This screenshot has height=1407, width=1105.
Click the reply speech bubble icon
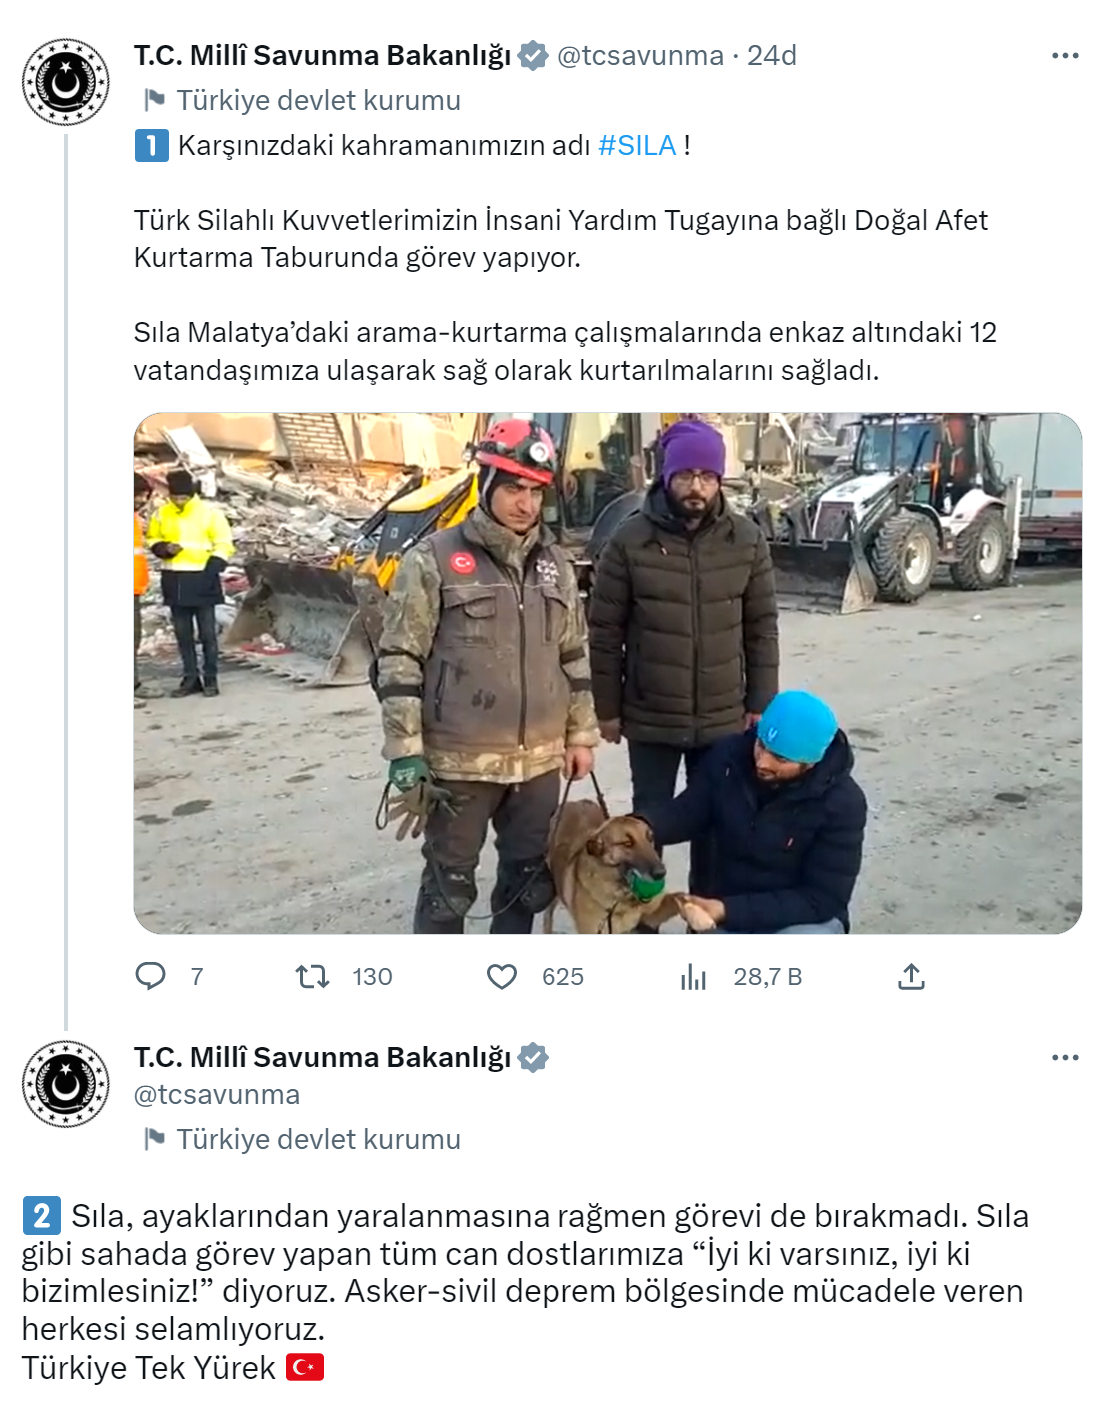pyautogui.click(x=150, y=976)
